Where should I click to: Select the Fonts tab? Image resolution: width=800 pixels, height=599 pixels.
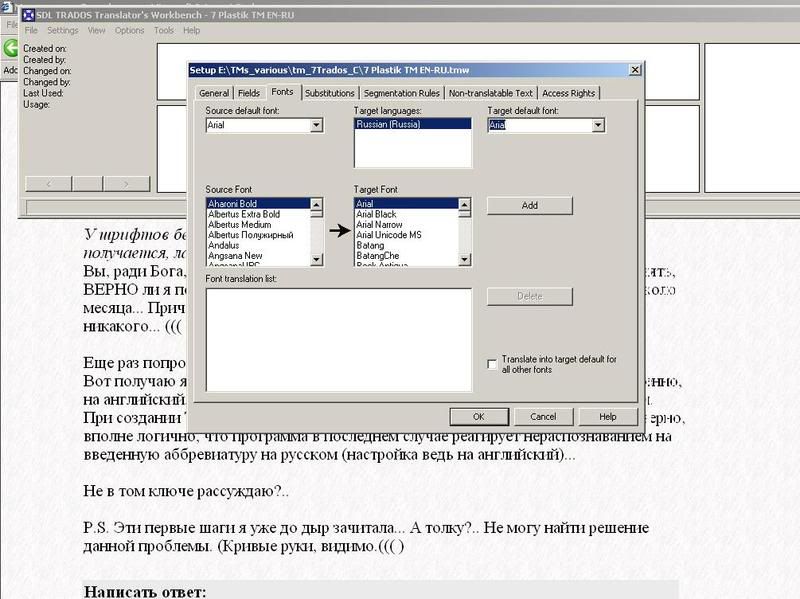[x=282, y=92]
